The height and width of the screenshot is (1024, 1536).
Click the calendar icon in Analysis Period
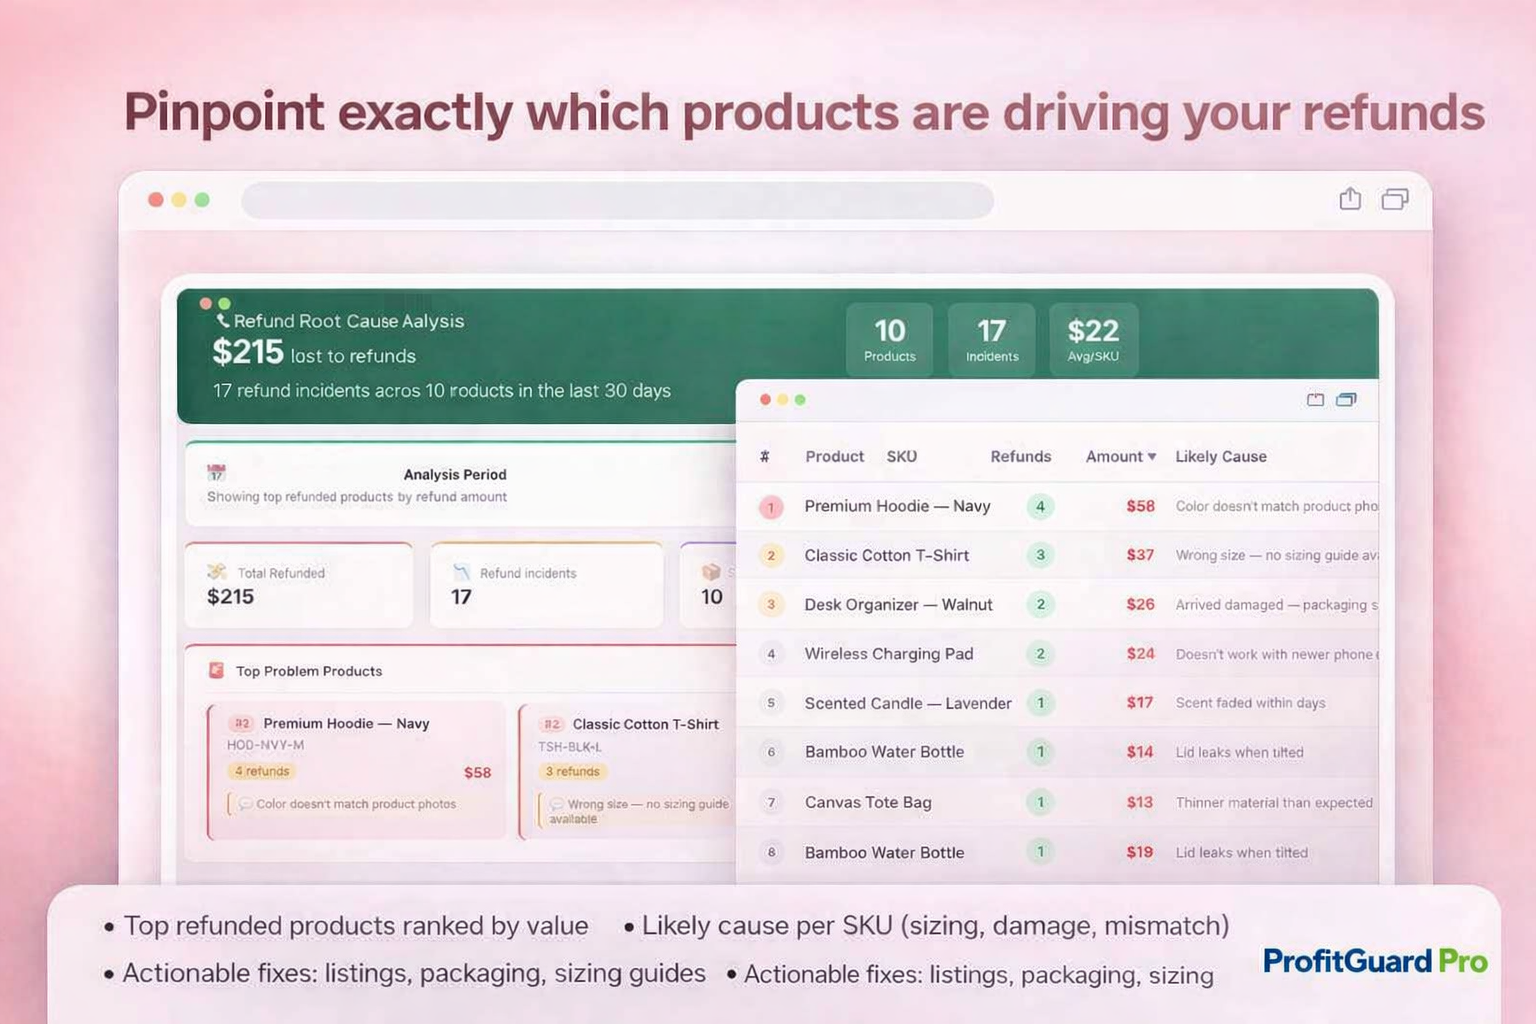pyautogui.click(x=216, y=473)
